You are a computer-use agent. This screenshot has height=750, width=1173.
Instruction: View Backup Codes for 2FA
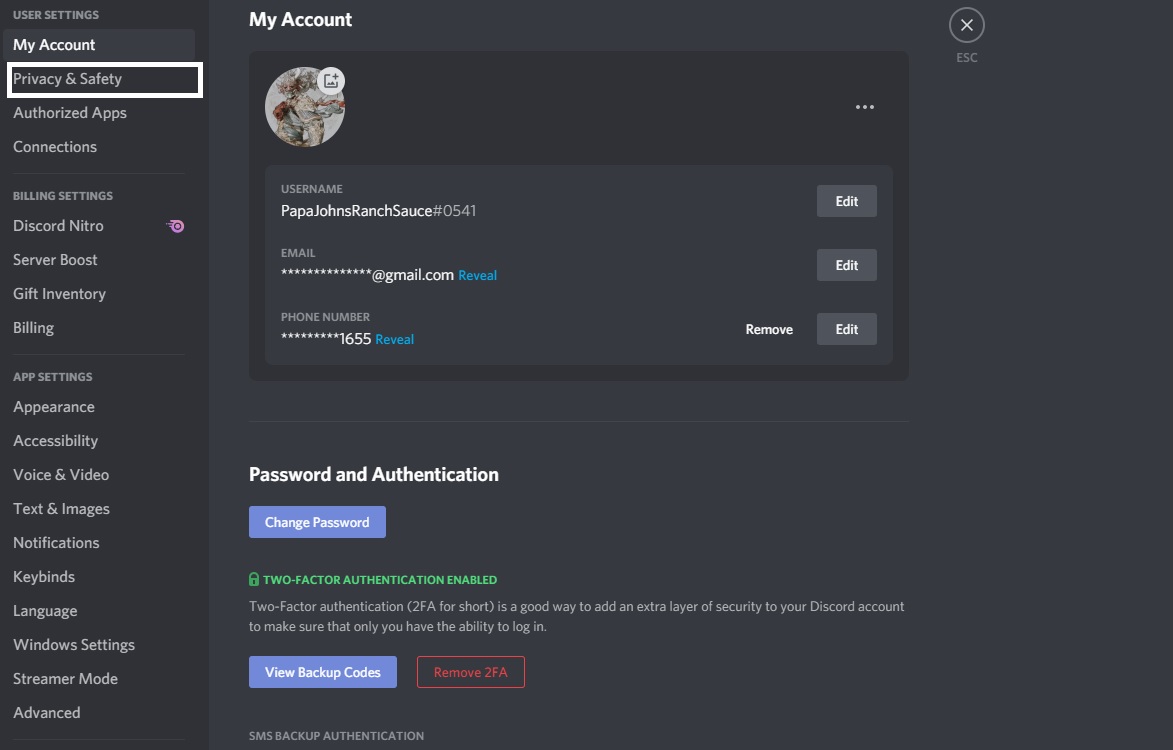[x=322, y=672]
